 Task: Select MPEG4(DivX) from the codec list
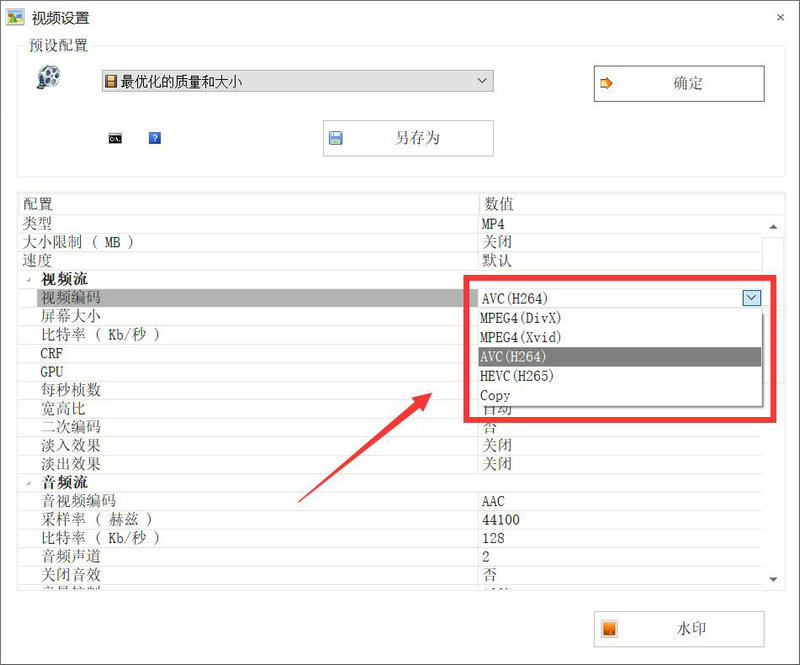point(620,318)
